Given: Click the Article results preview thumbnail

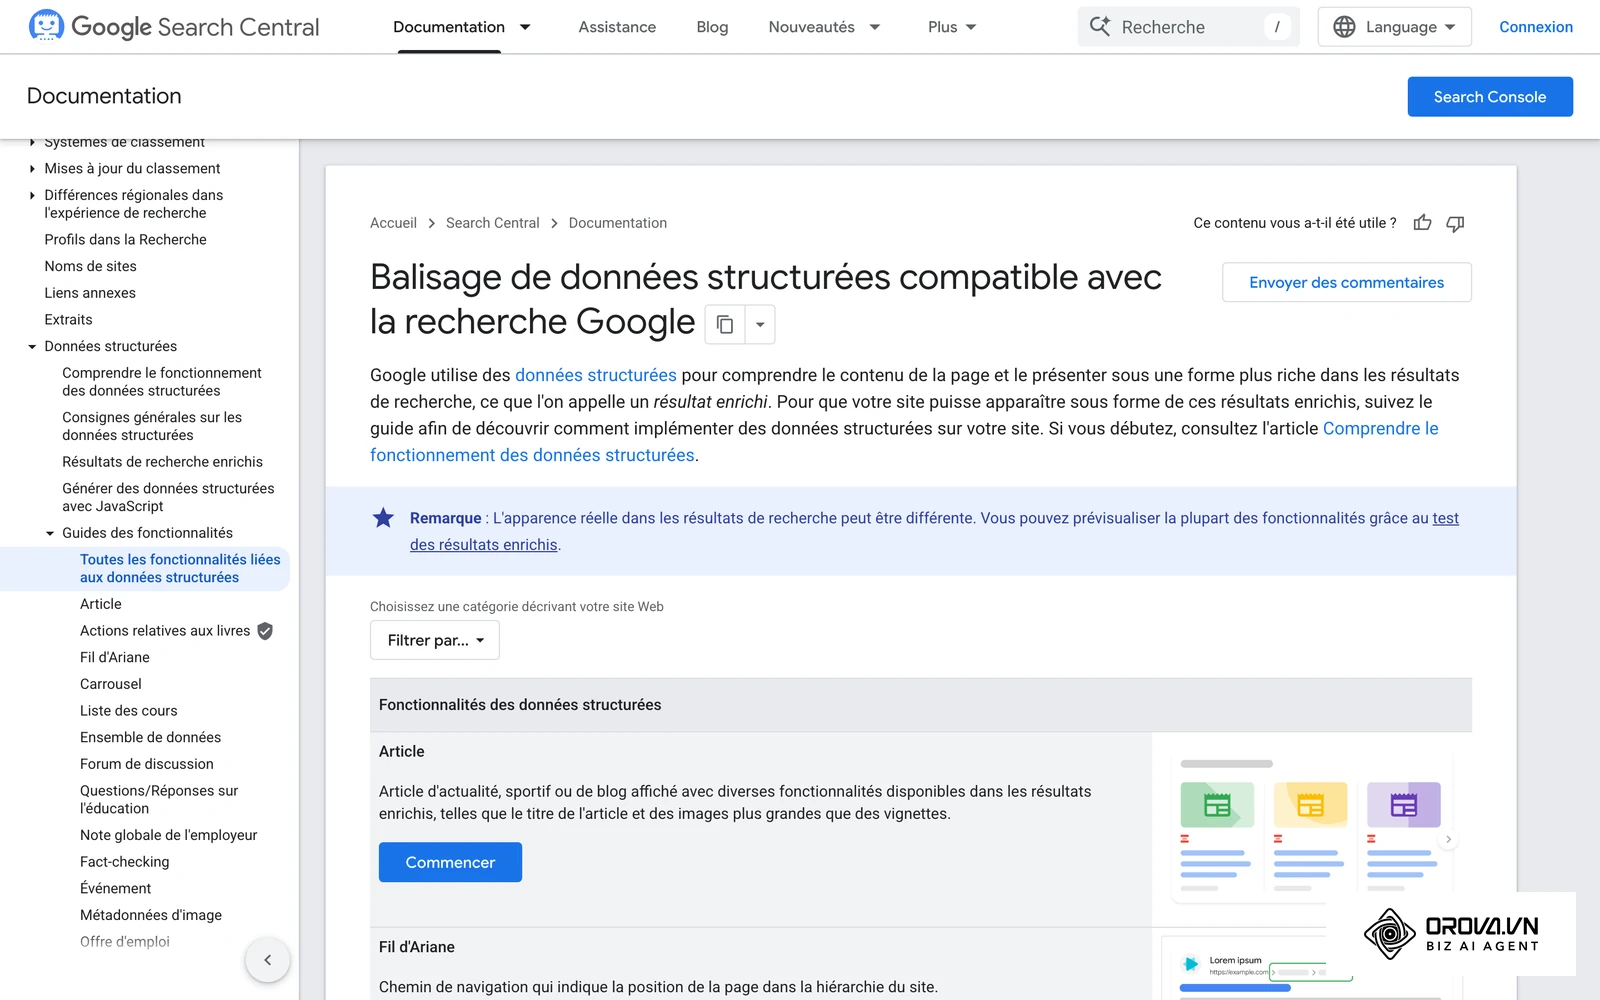Looking at the screenshot, I should (x=1311, y=829).
